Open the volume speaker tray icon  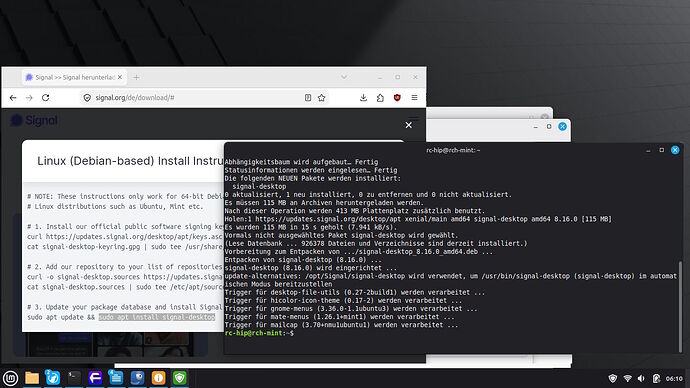point(642,378)
